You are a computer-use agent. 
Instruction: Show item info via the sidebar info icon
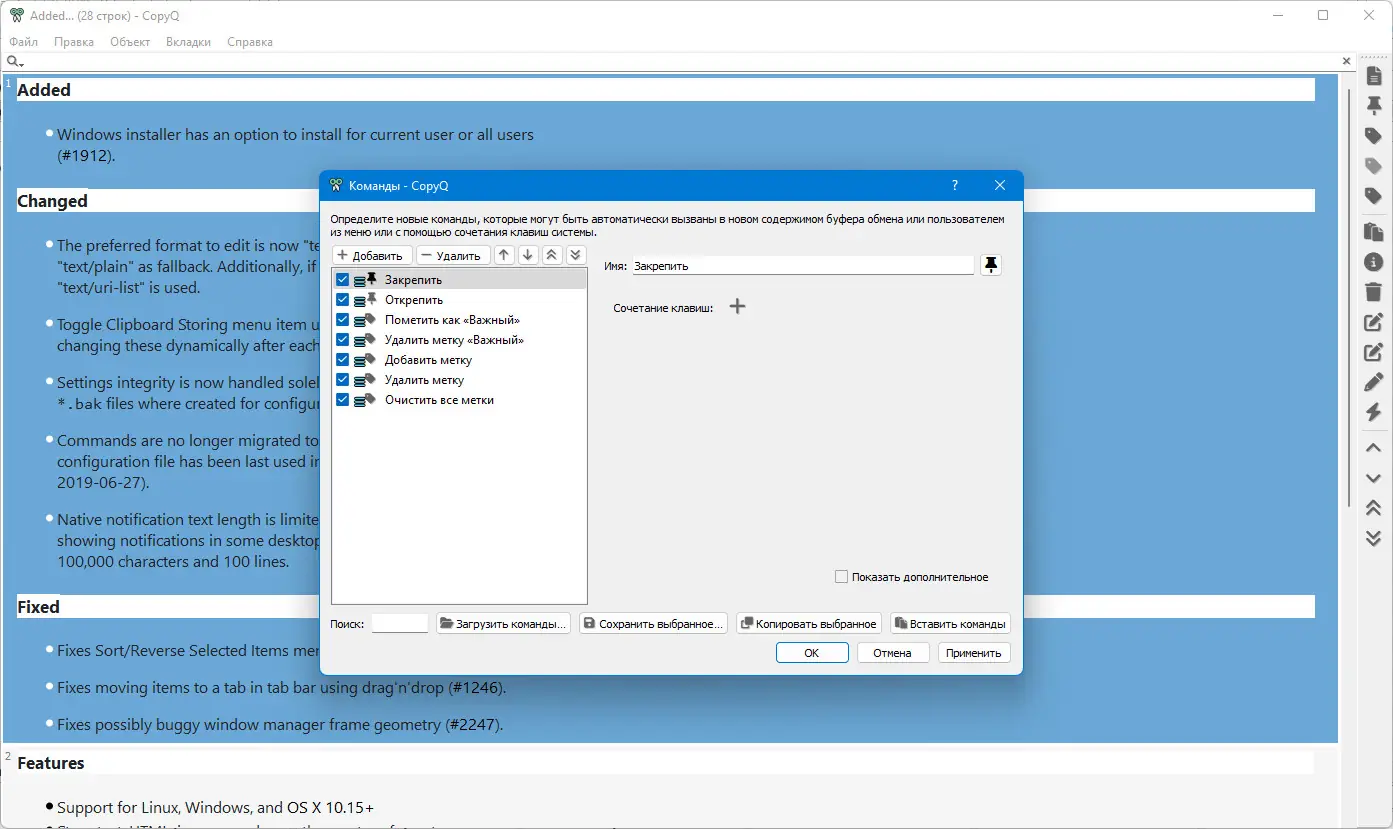(1373, 262)
